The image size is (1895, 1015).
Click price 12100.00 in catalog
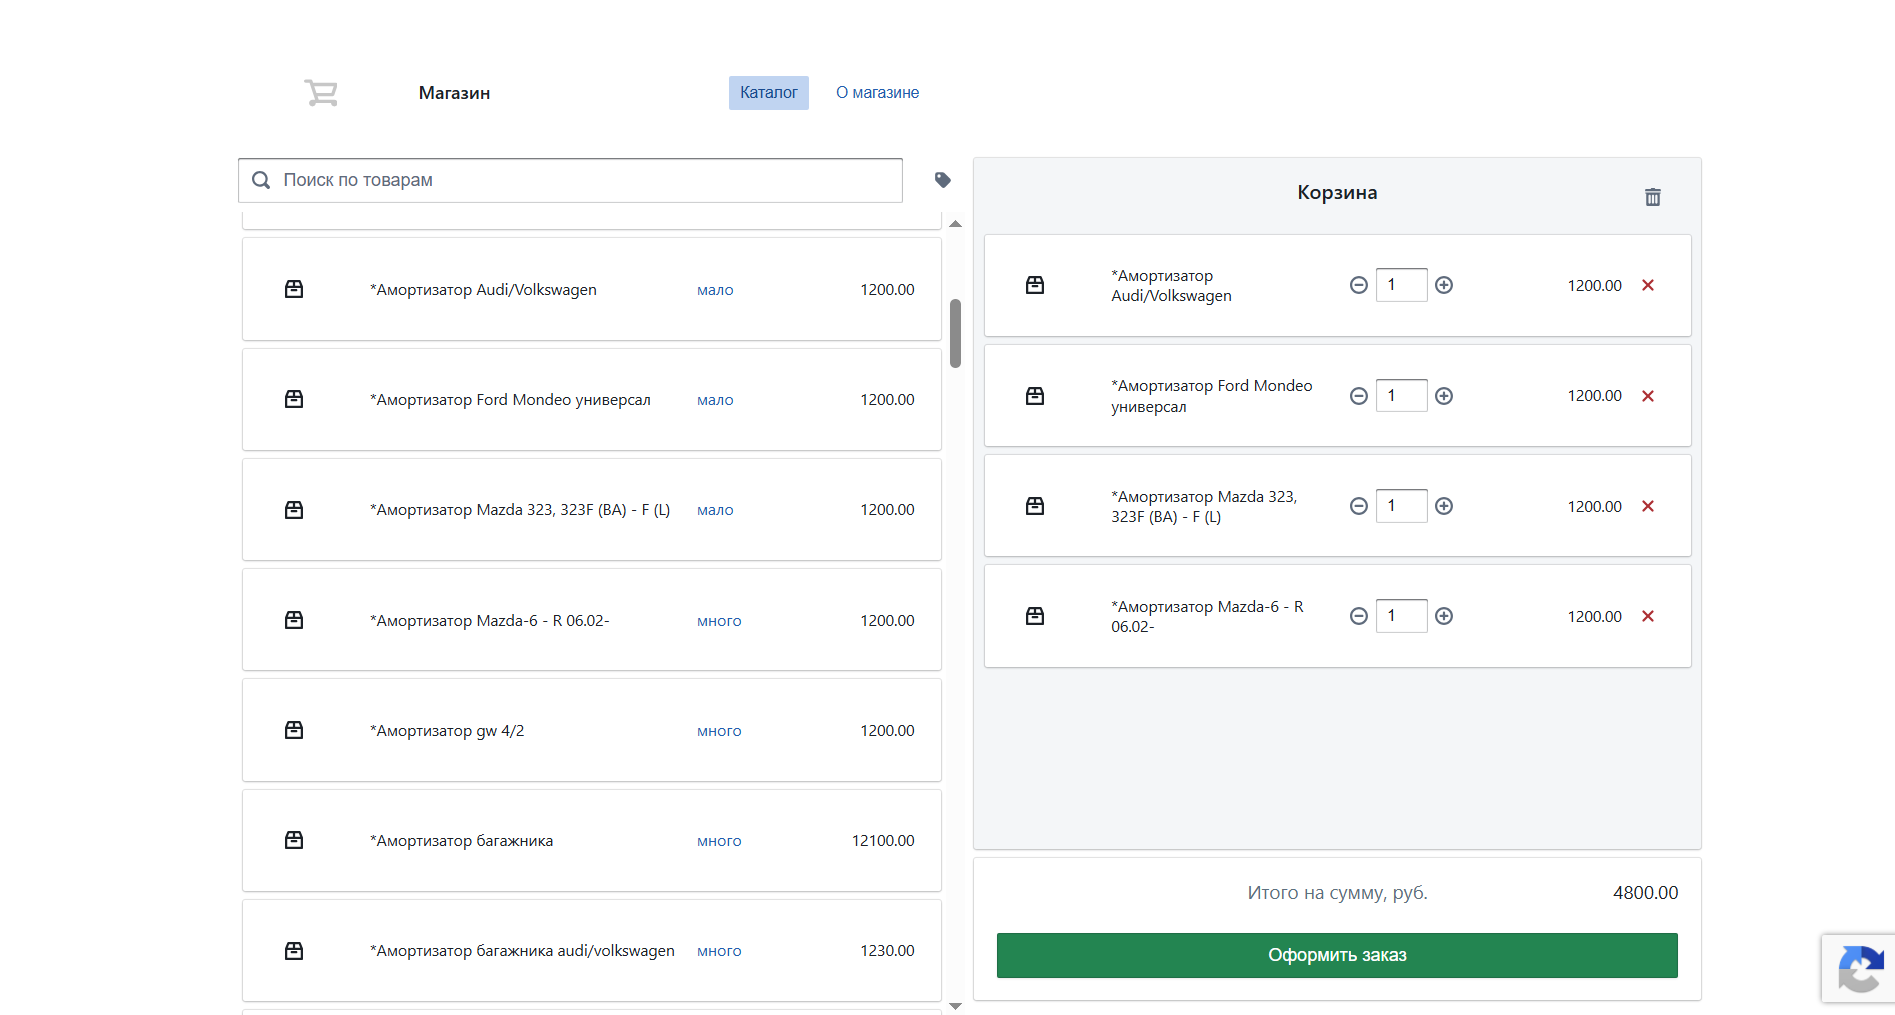[883, 841]
